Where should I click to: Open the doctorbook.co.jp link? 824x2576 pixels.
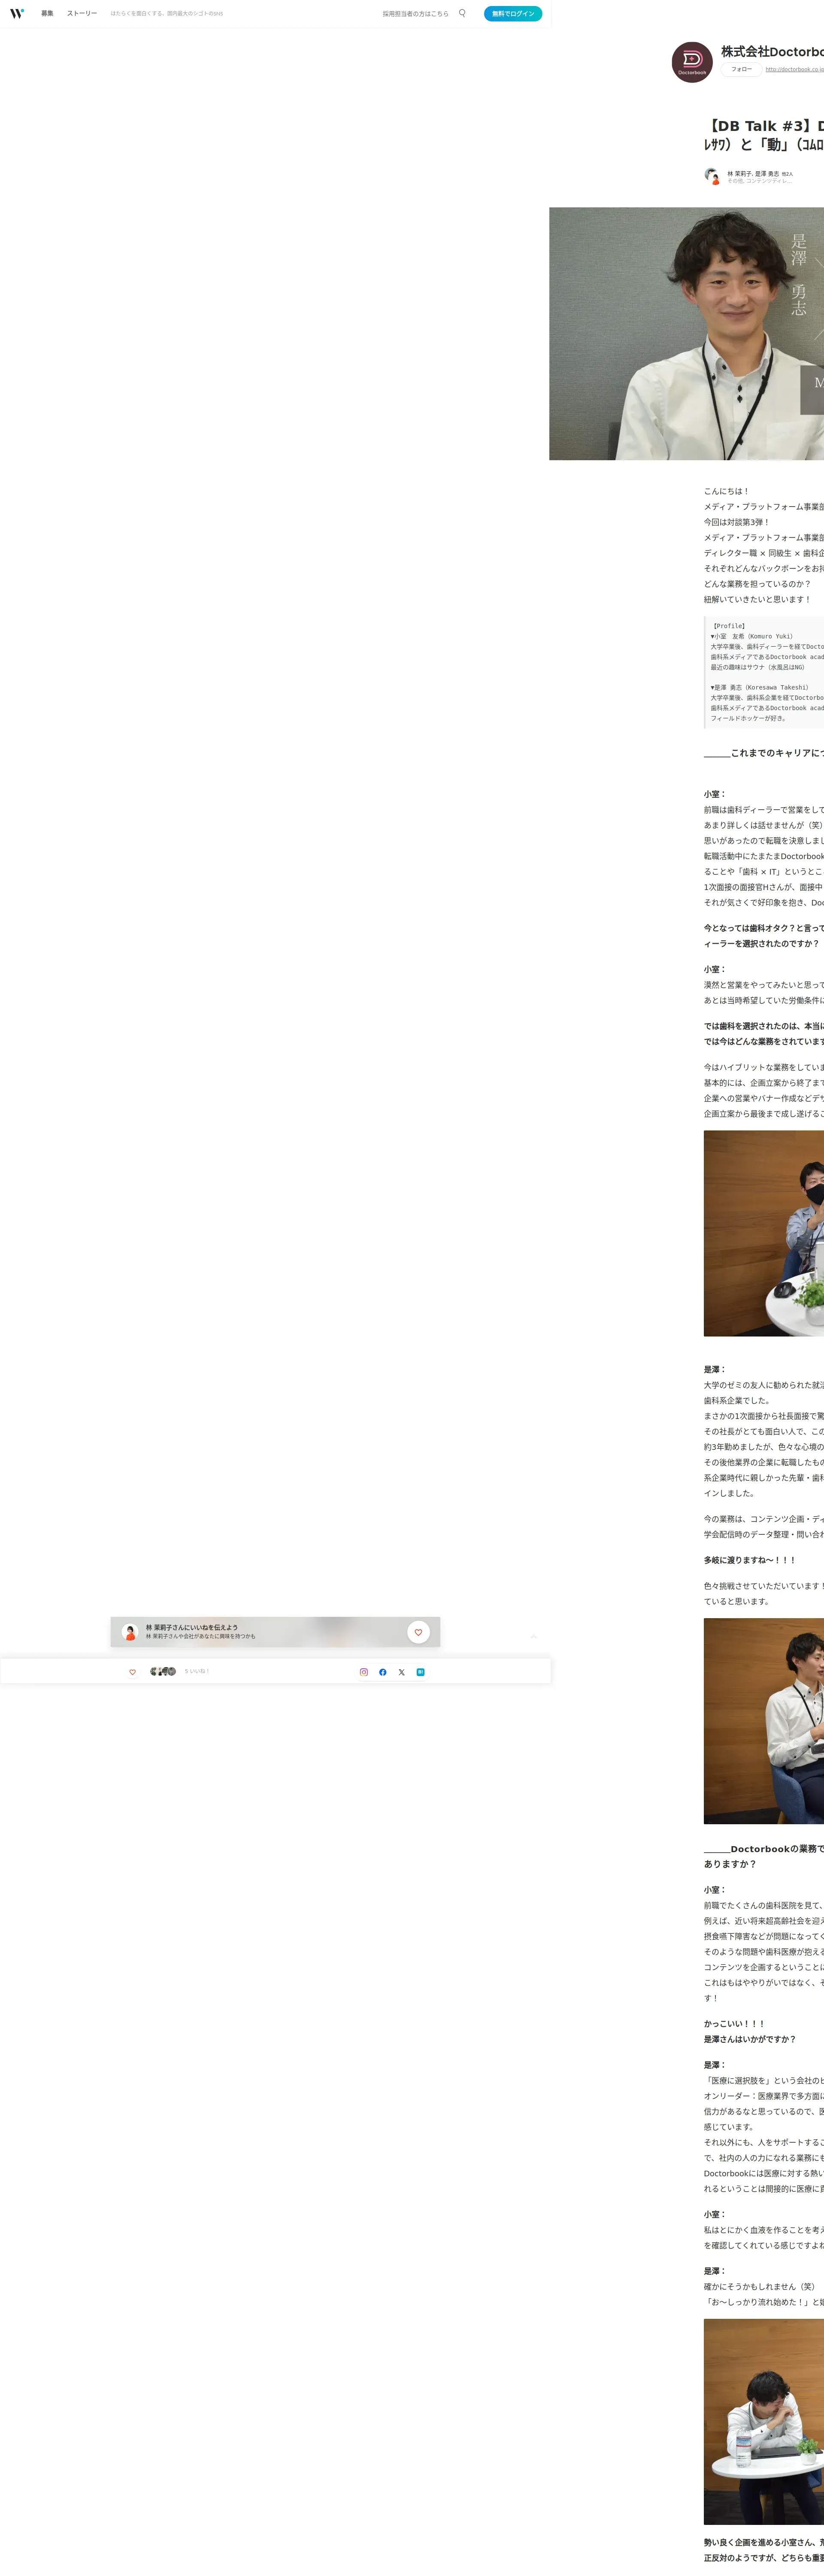[x=795, y=70]
